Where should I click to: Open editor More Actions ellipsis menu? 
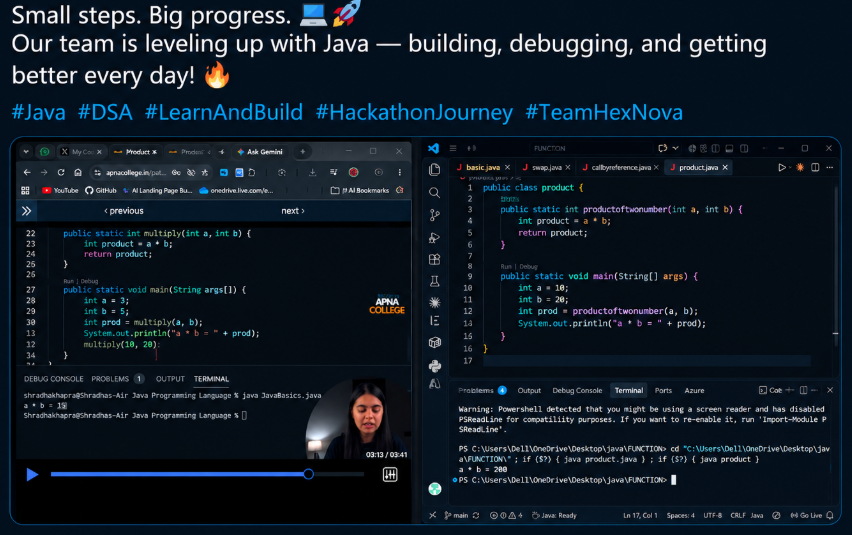click(830, 167)
